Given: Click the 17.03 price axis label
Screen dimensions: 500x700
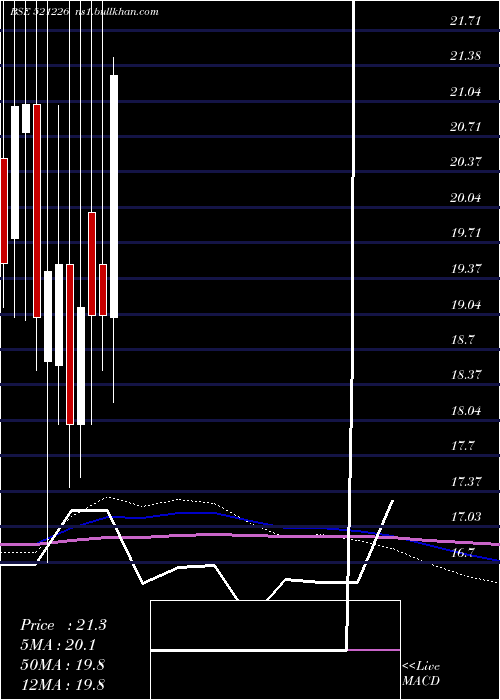Looking at the screenshot, I should tap(466, 517).
